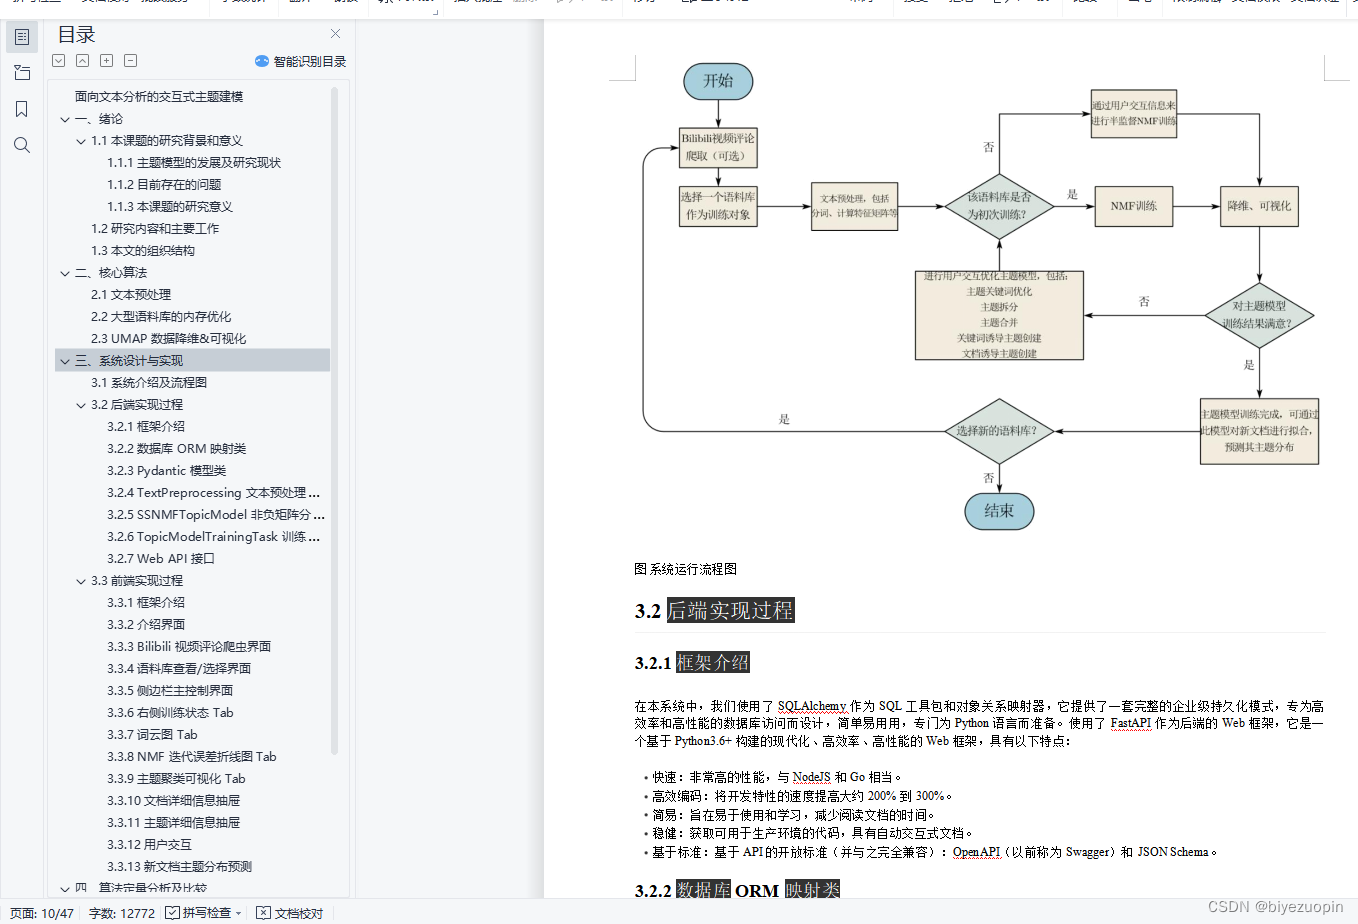Expand the 四 chapter at outline bottom
Viewport: 1358px width, 924px height.
click(64, 888)
